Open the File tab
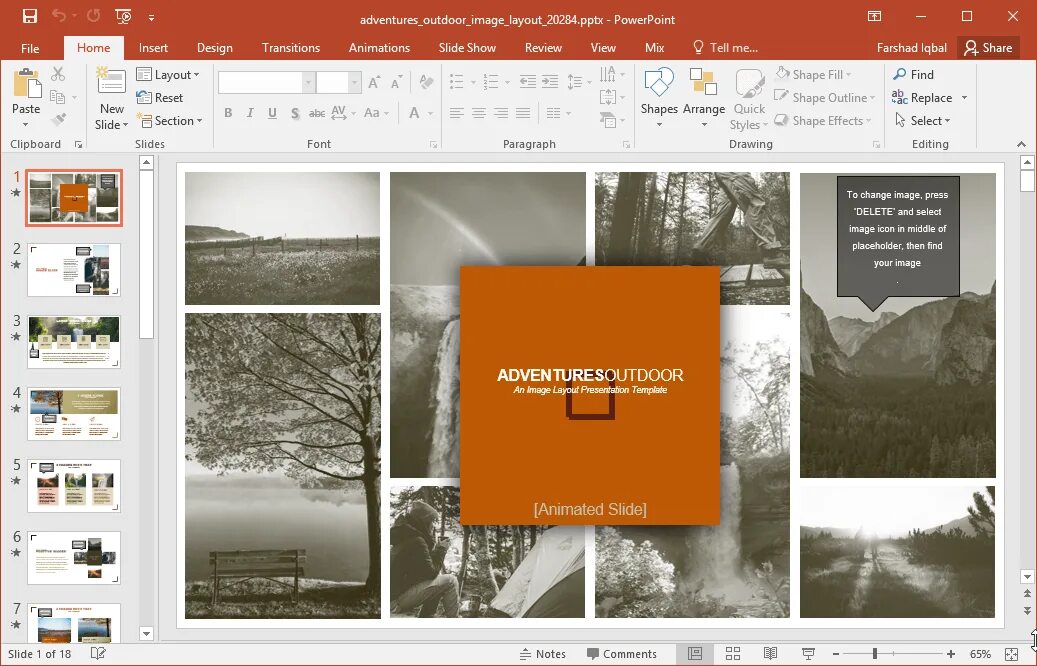Image resolution: width=1037 pixels, height=666 pixels. point(30,48)
